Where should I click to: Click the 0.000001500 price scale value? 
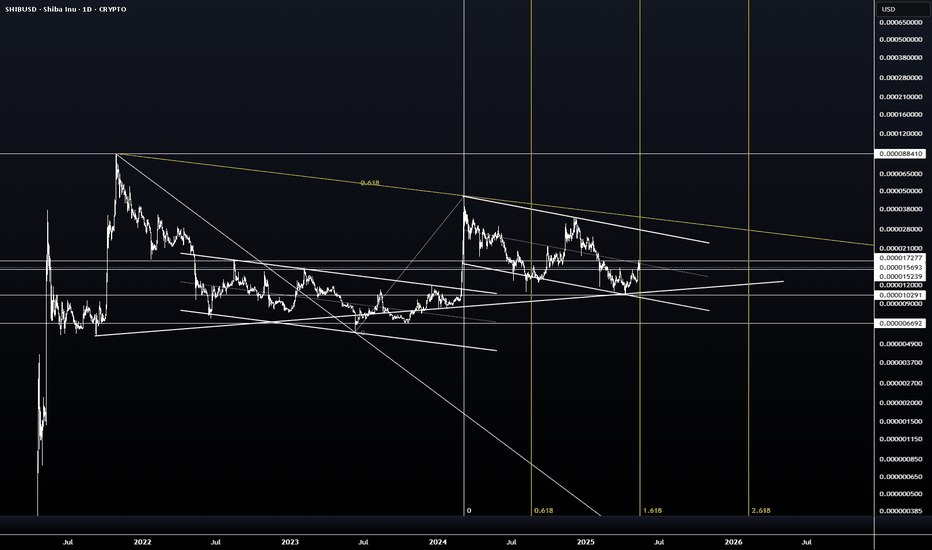(x=900, y=422)
